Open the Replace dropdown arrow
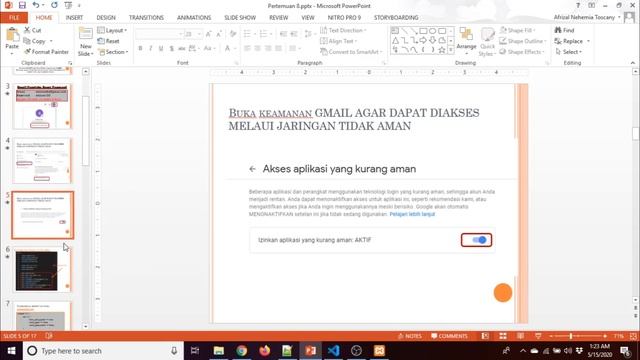 pos(588,41)
